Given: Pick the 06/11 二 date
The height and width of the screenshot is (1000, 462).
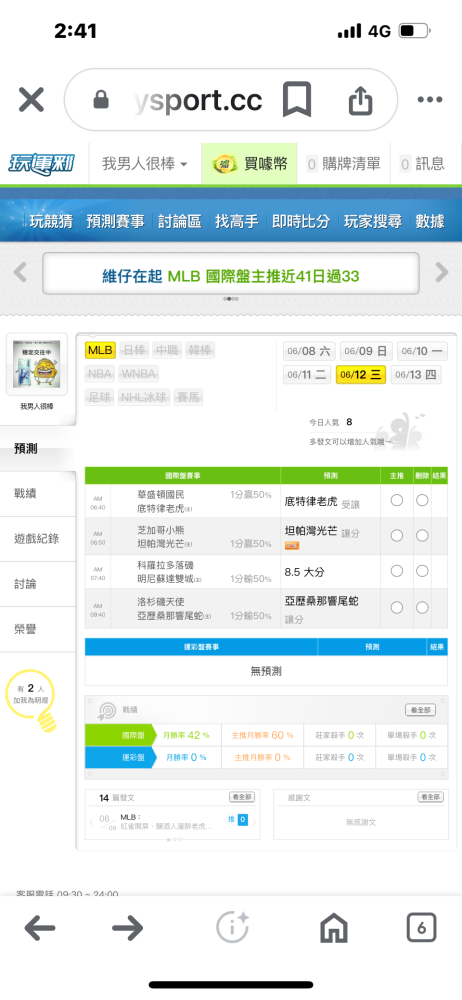Looking at the screenshot, I should click(307, 374).
